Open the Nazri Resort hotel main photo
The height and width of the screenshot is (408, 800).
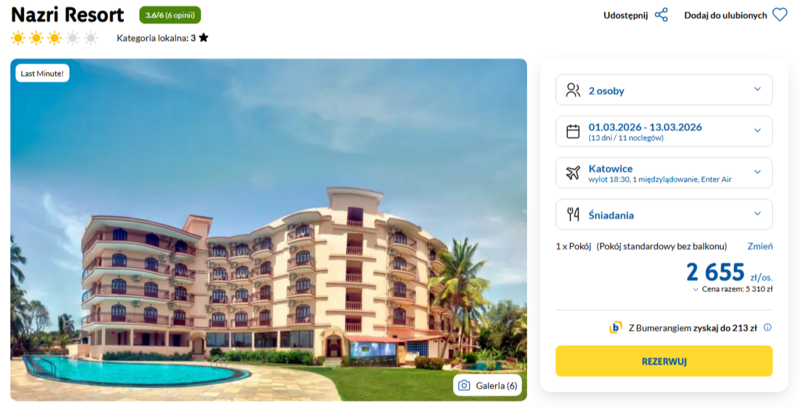click(268, 230)
